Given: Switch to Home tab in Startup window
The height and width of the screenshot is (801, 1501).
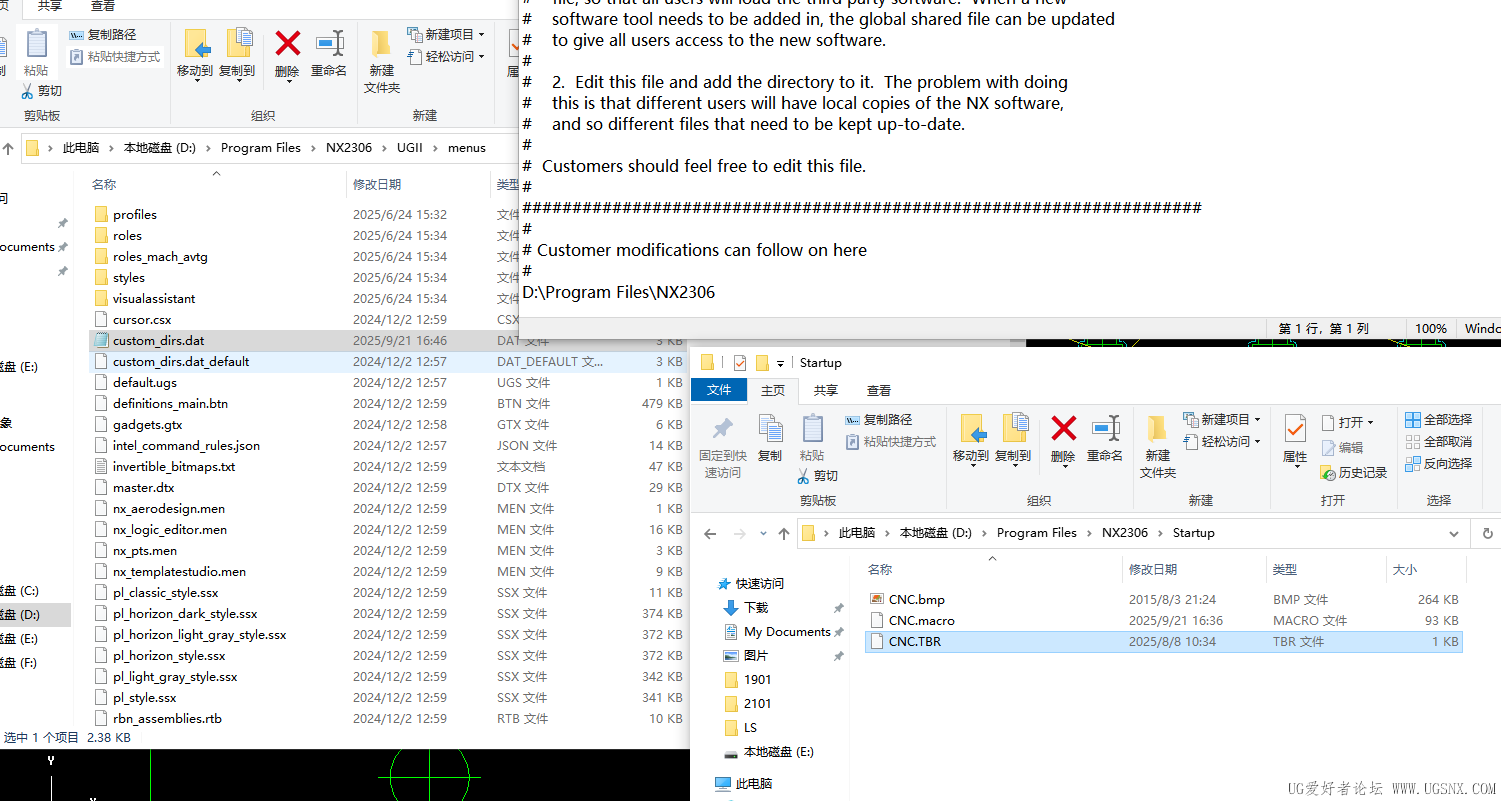Looking at the screenshot, I should tap(773, 390).
